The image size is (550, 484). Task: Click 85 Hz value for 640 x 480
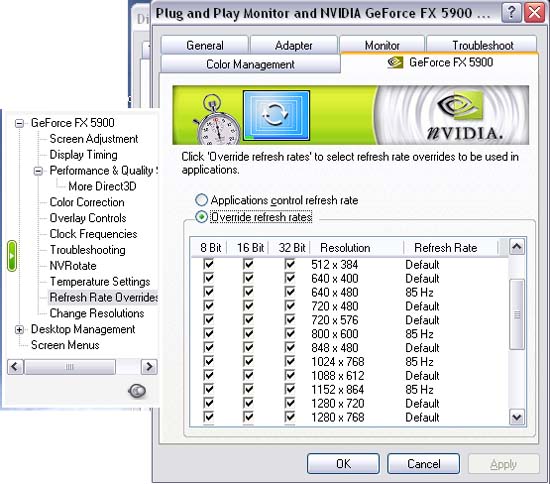click(x=420, y=292)
